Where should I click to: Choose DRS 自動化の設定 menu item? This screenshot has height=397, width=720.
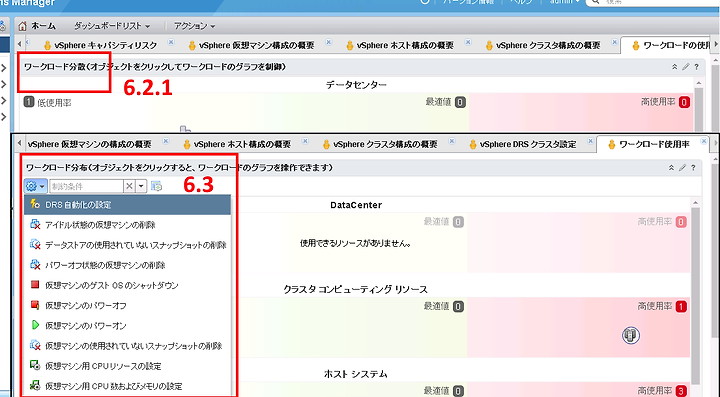pos(128,205)
